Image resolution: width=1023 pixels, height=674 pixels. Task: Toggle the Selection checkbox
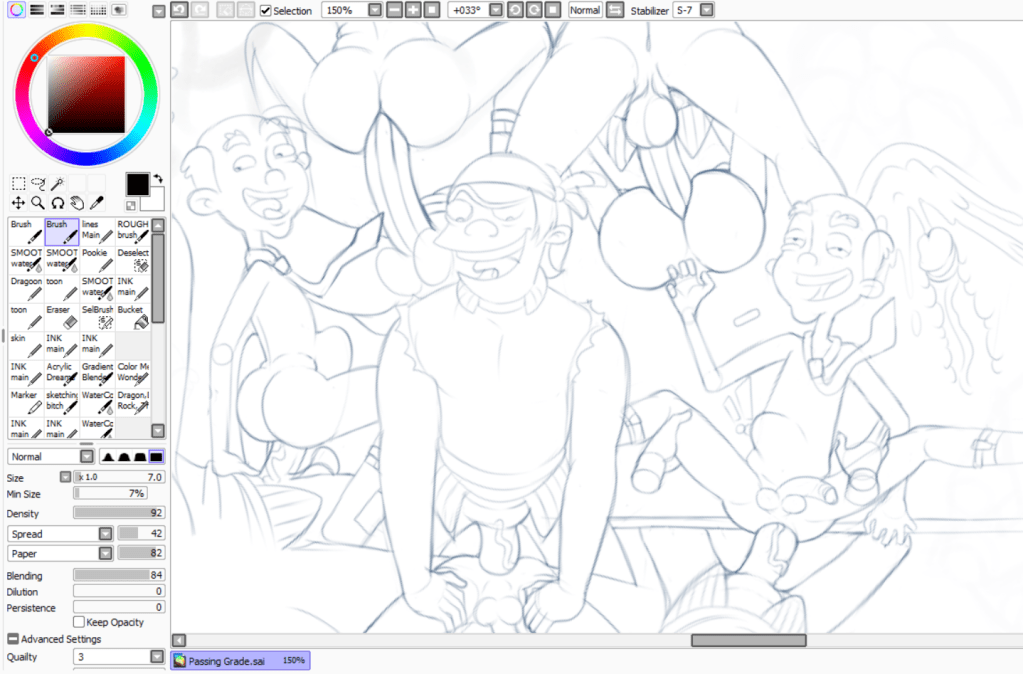tap(265, 10)
